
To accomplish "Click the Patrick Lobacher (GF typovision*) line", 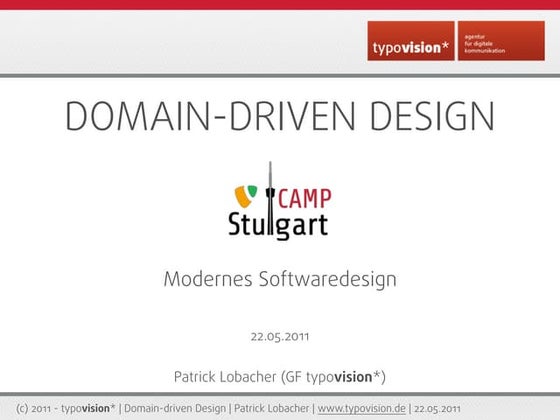I will point(280,377).
